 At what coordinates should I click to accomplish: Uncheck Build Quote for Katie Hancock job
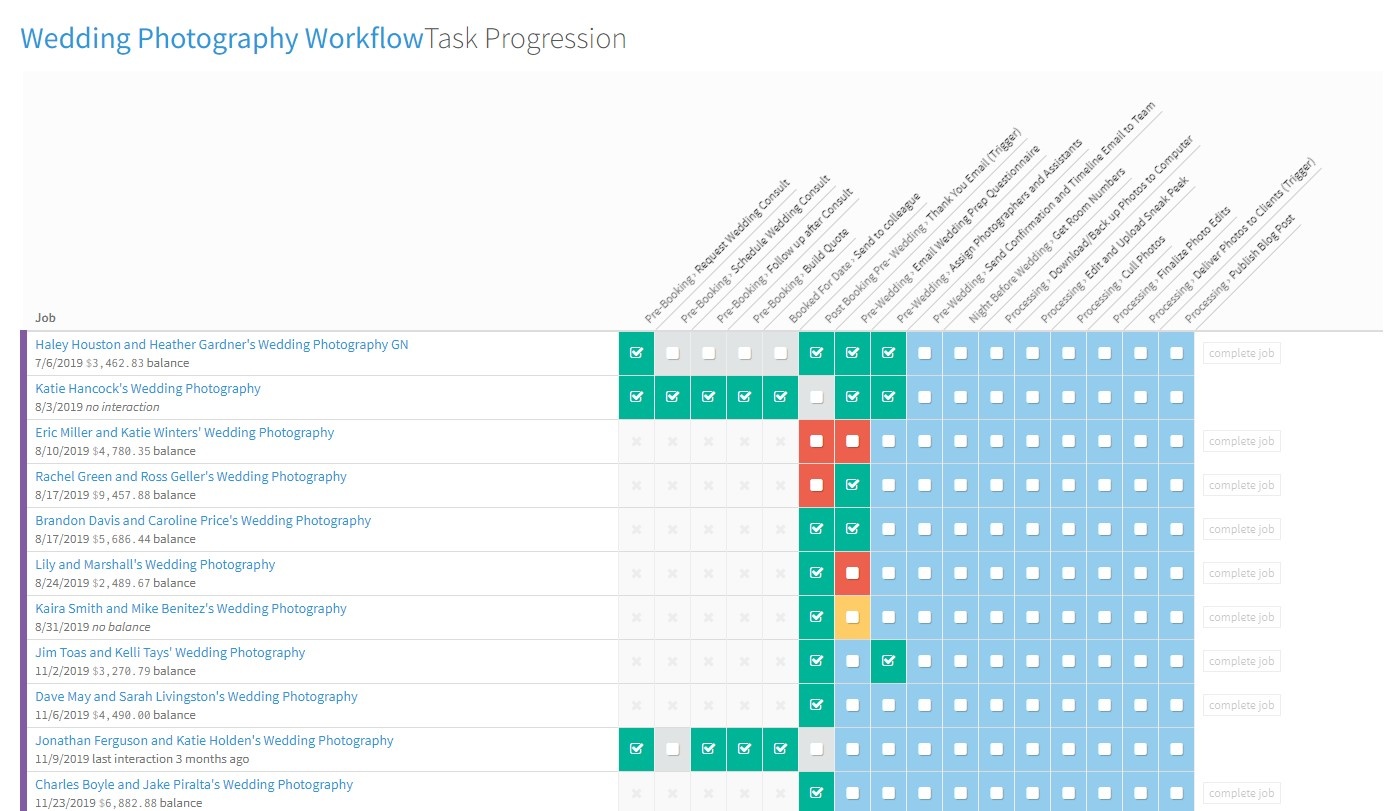[x=744, y=397]
